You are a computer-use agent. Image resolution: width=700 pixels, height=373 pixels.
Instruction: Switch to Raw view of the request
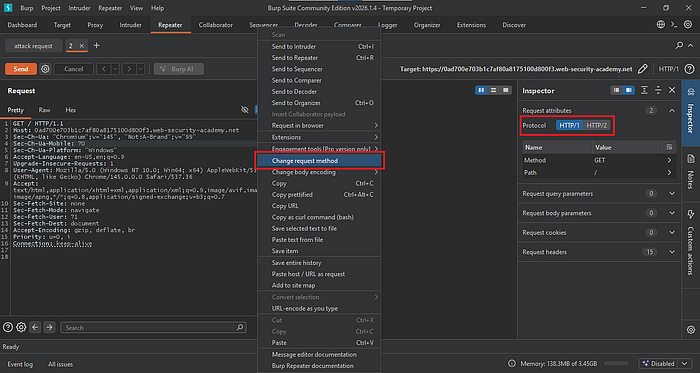coord(45,110)
